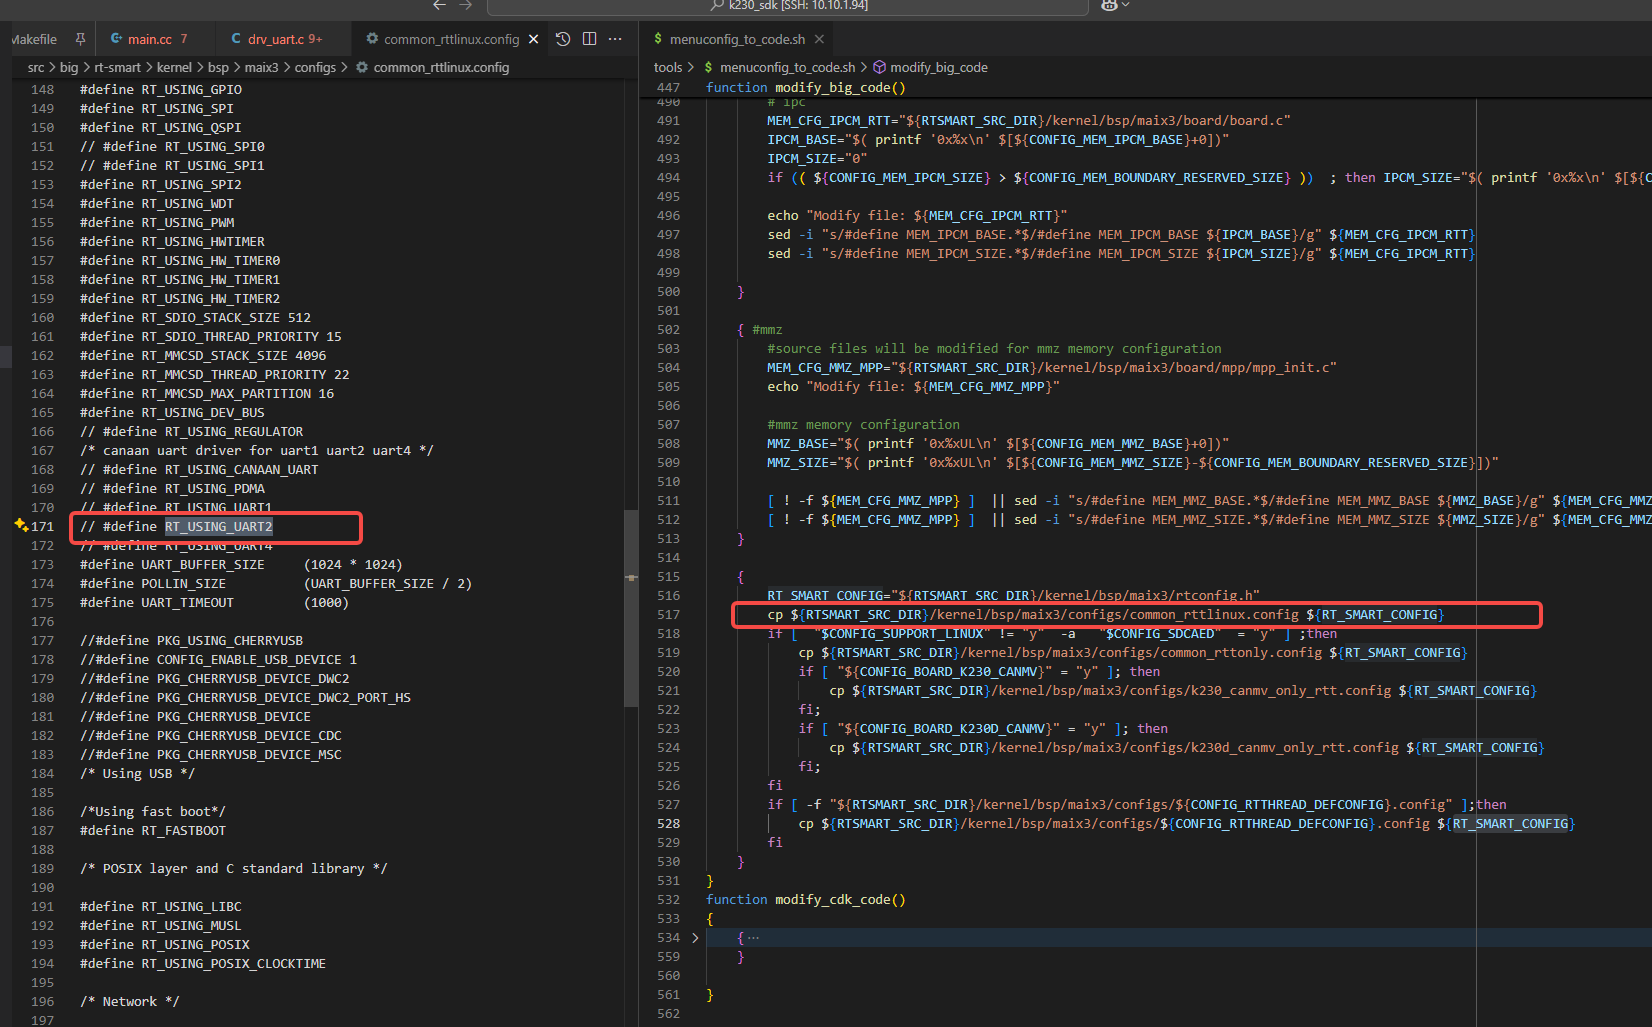Place cursor on '#define RT_USING_WDT' line

[x=157, y=203]
